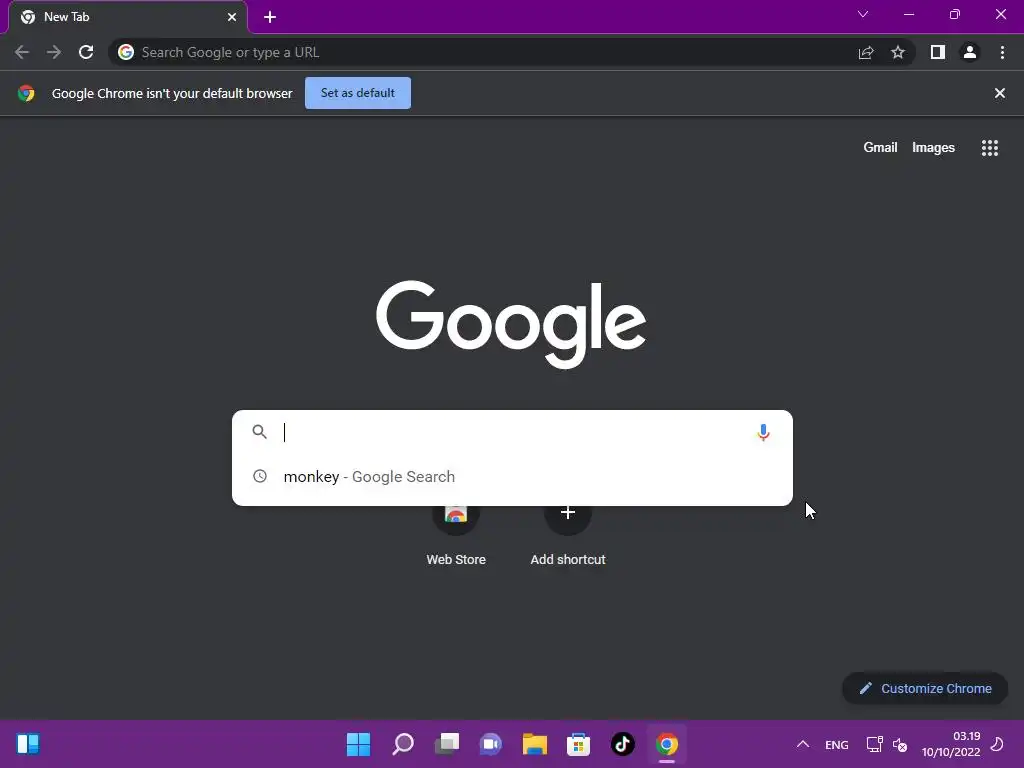The image size is (1024, 768).
Task: Show hidden system tray icons
Action: click(803, 744)
